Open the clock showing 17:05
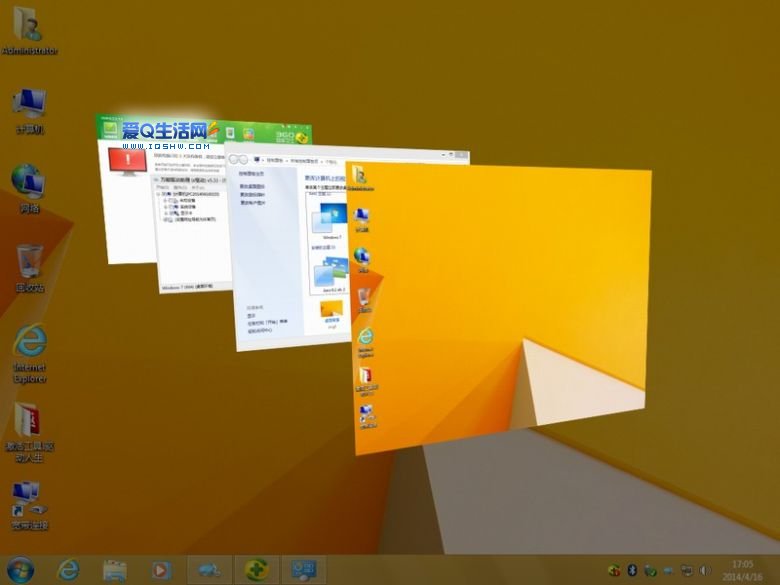The height and width of the screenshot is (585, 780). pyautogui.click(x=743, y=570)
